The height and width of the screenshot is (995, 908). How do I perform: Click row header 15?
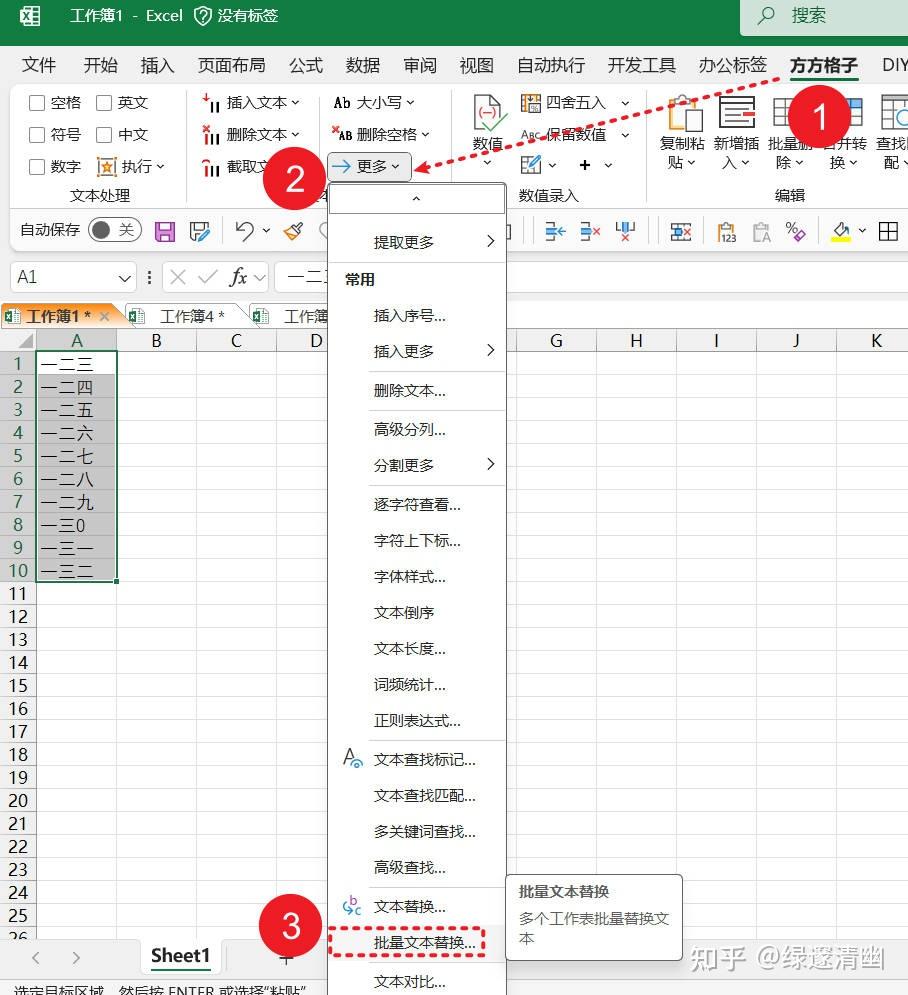18,685
